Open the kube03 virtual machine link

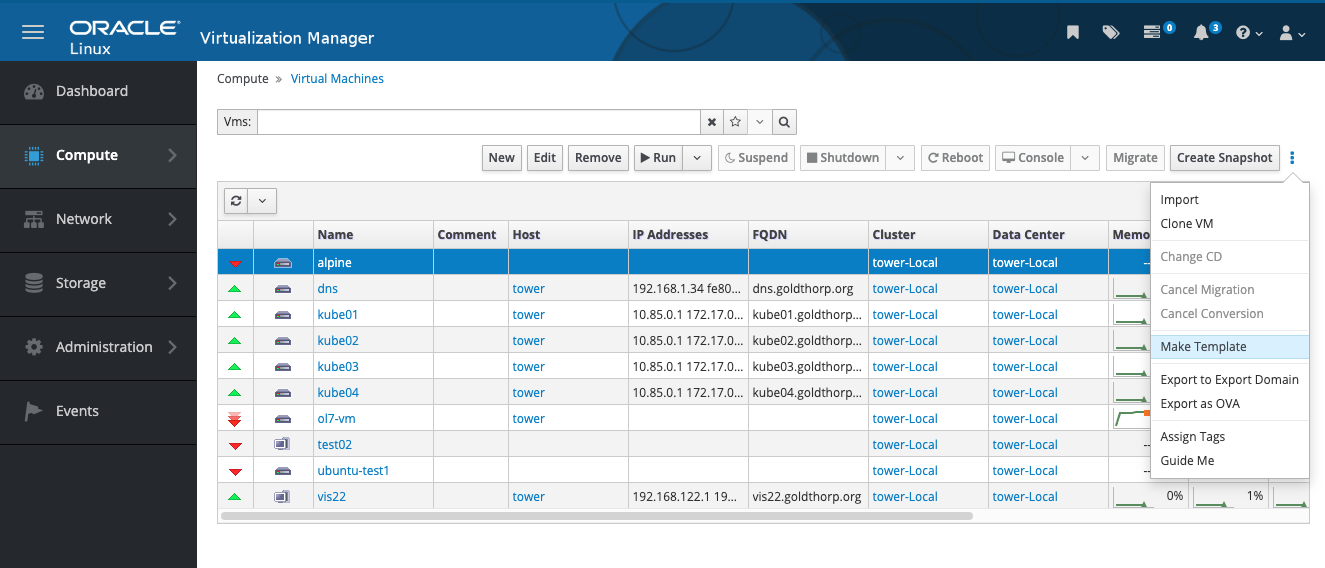(x=338, y=367)
